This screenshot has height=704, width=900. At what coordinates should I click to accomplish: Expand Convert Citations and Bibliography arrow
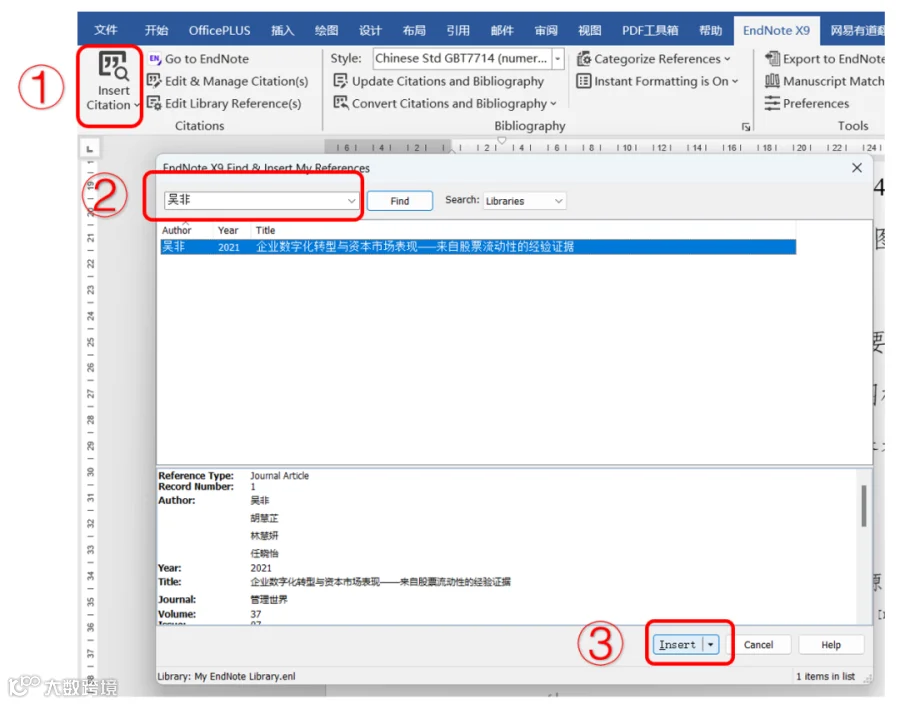(553, 104)
